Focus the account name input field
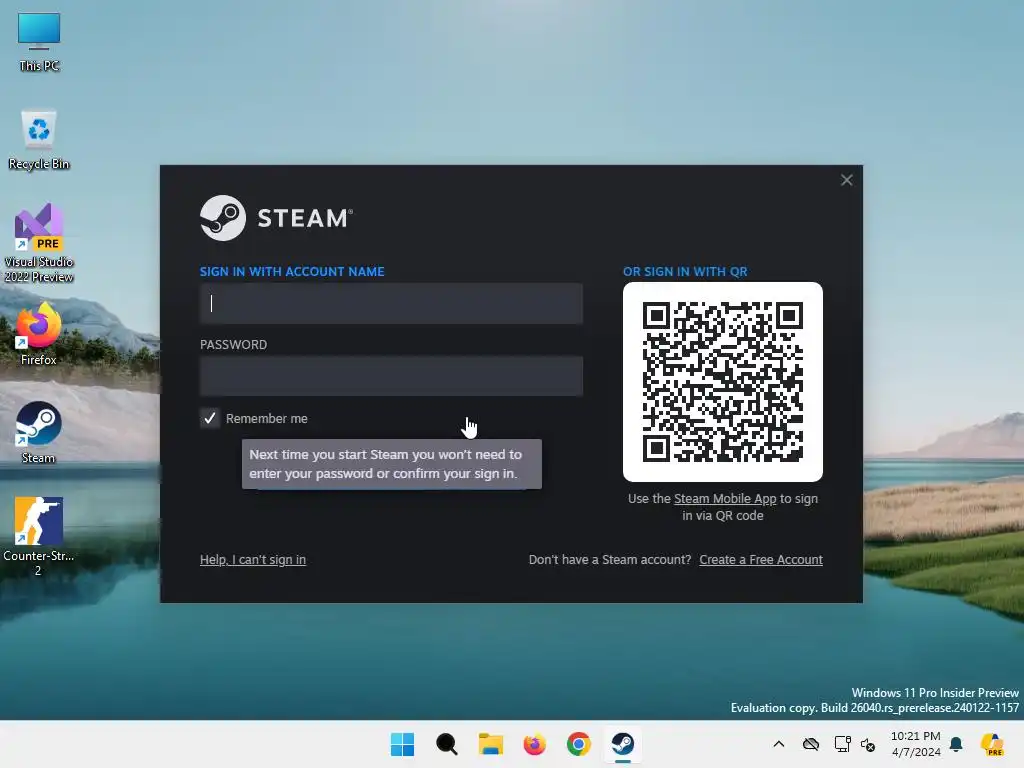The width and height of the screenshot is (1024, 768). 391,304
